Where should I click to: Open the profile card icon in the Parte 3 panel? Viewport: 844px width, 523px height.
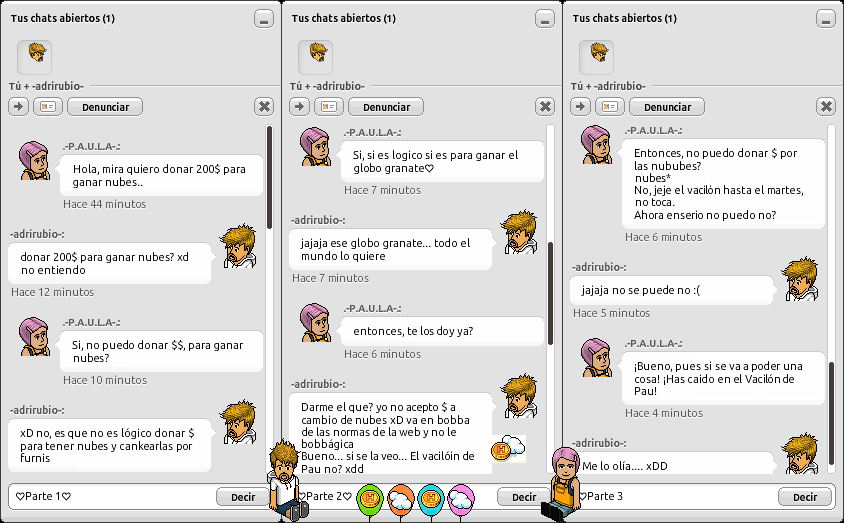point(610,107)
